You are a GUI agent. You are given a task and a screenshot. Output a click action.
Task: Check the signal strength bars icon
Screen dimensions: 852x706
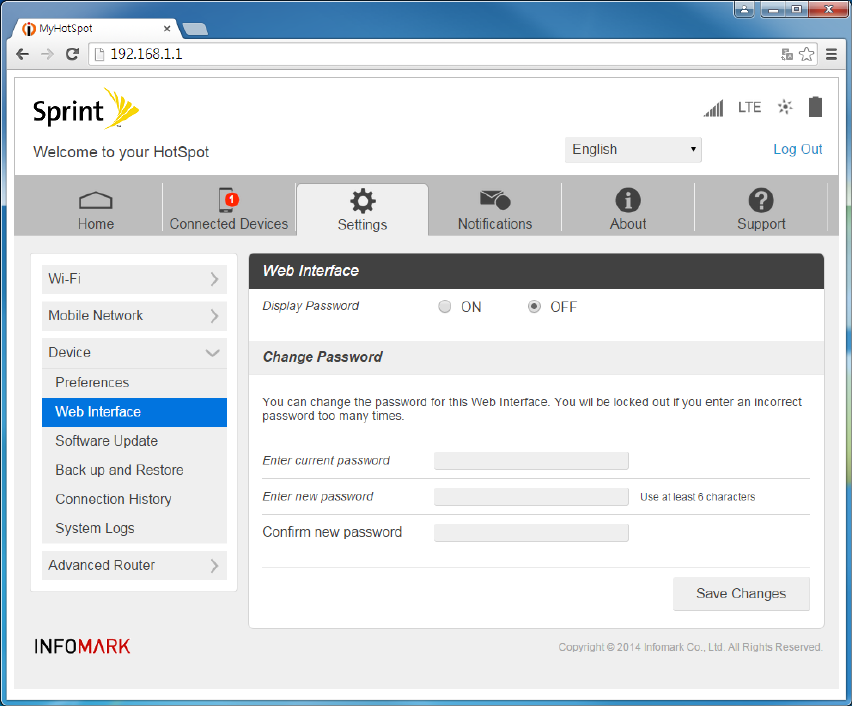pos(713,108)
